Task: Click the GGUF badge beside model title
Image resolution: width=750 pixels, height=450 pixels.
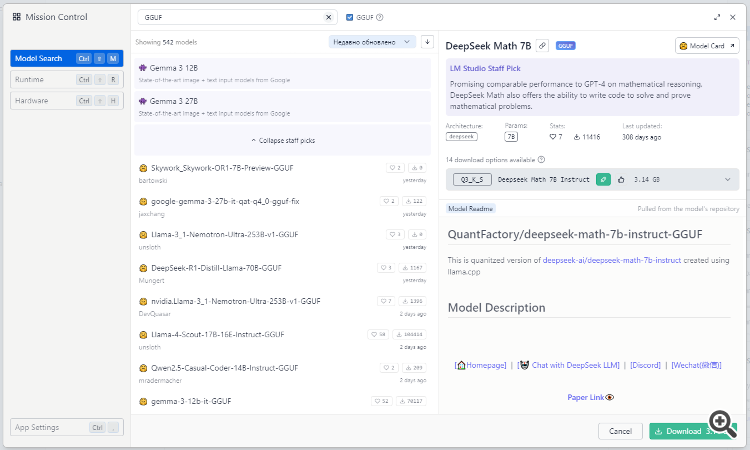Action: [565, 46]
